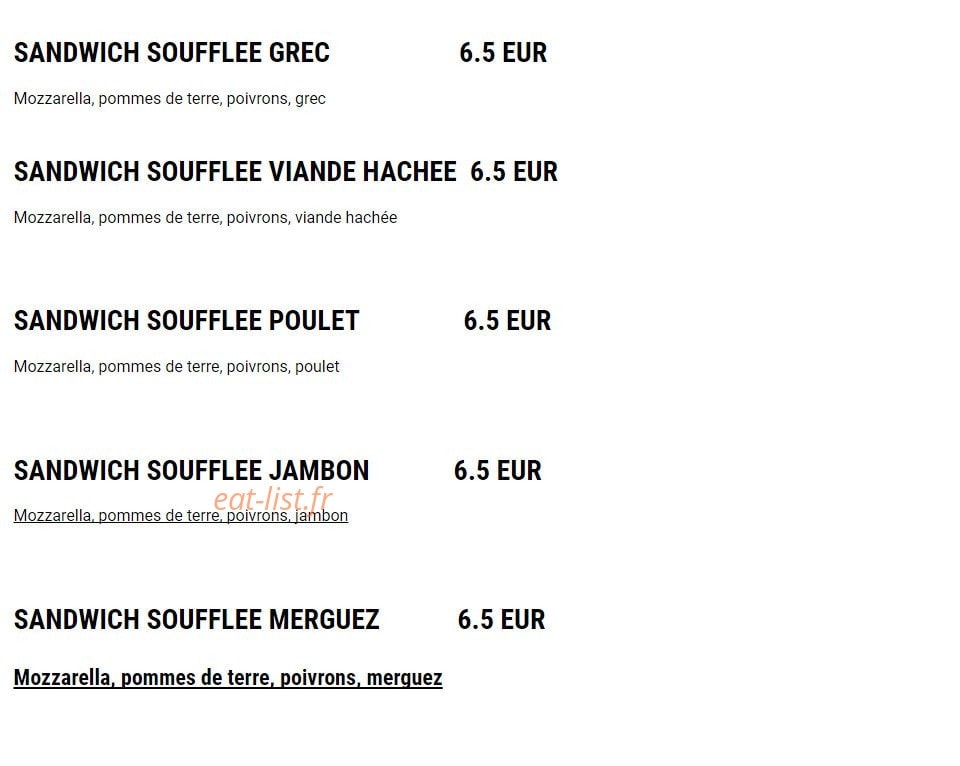Select the Merguez sandwich 6.5 EUR price
The height and width of the screenshot is (766, 960).
pos(501,620)
